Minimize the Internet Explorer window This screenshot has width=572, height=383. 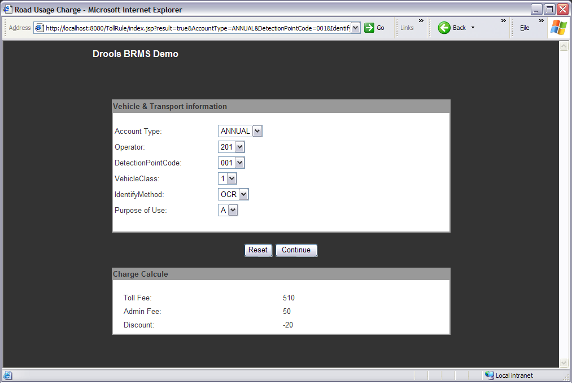[x=536, y=9]
